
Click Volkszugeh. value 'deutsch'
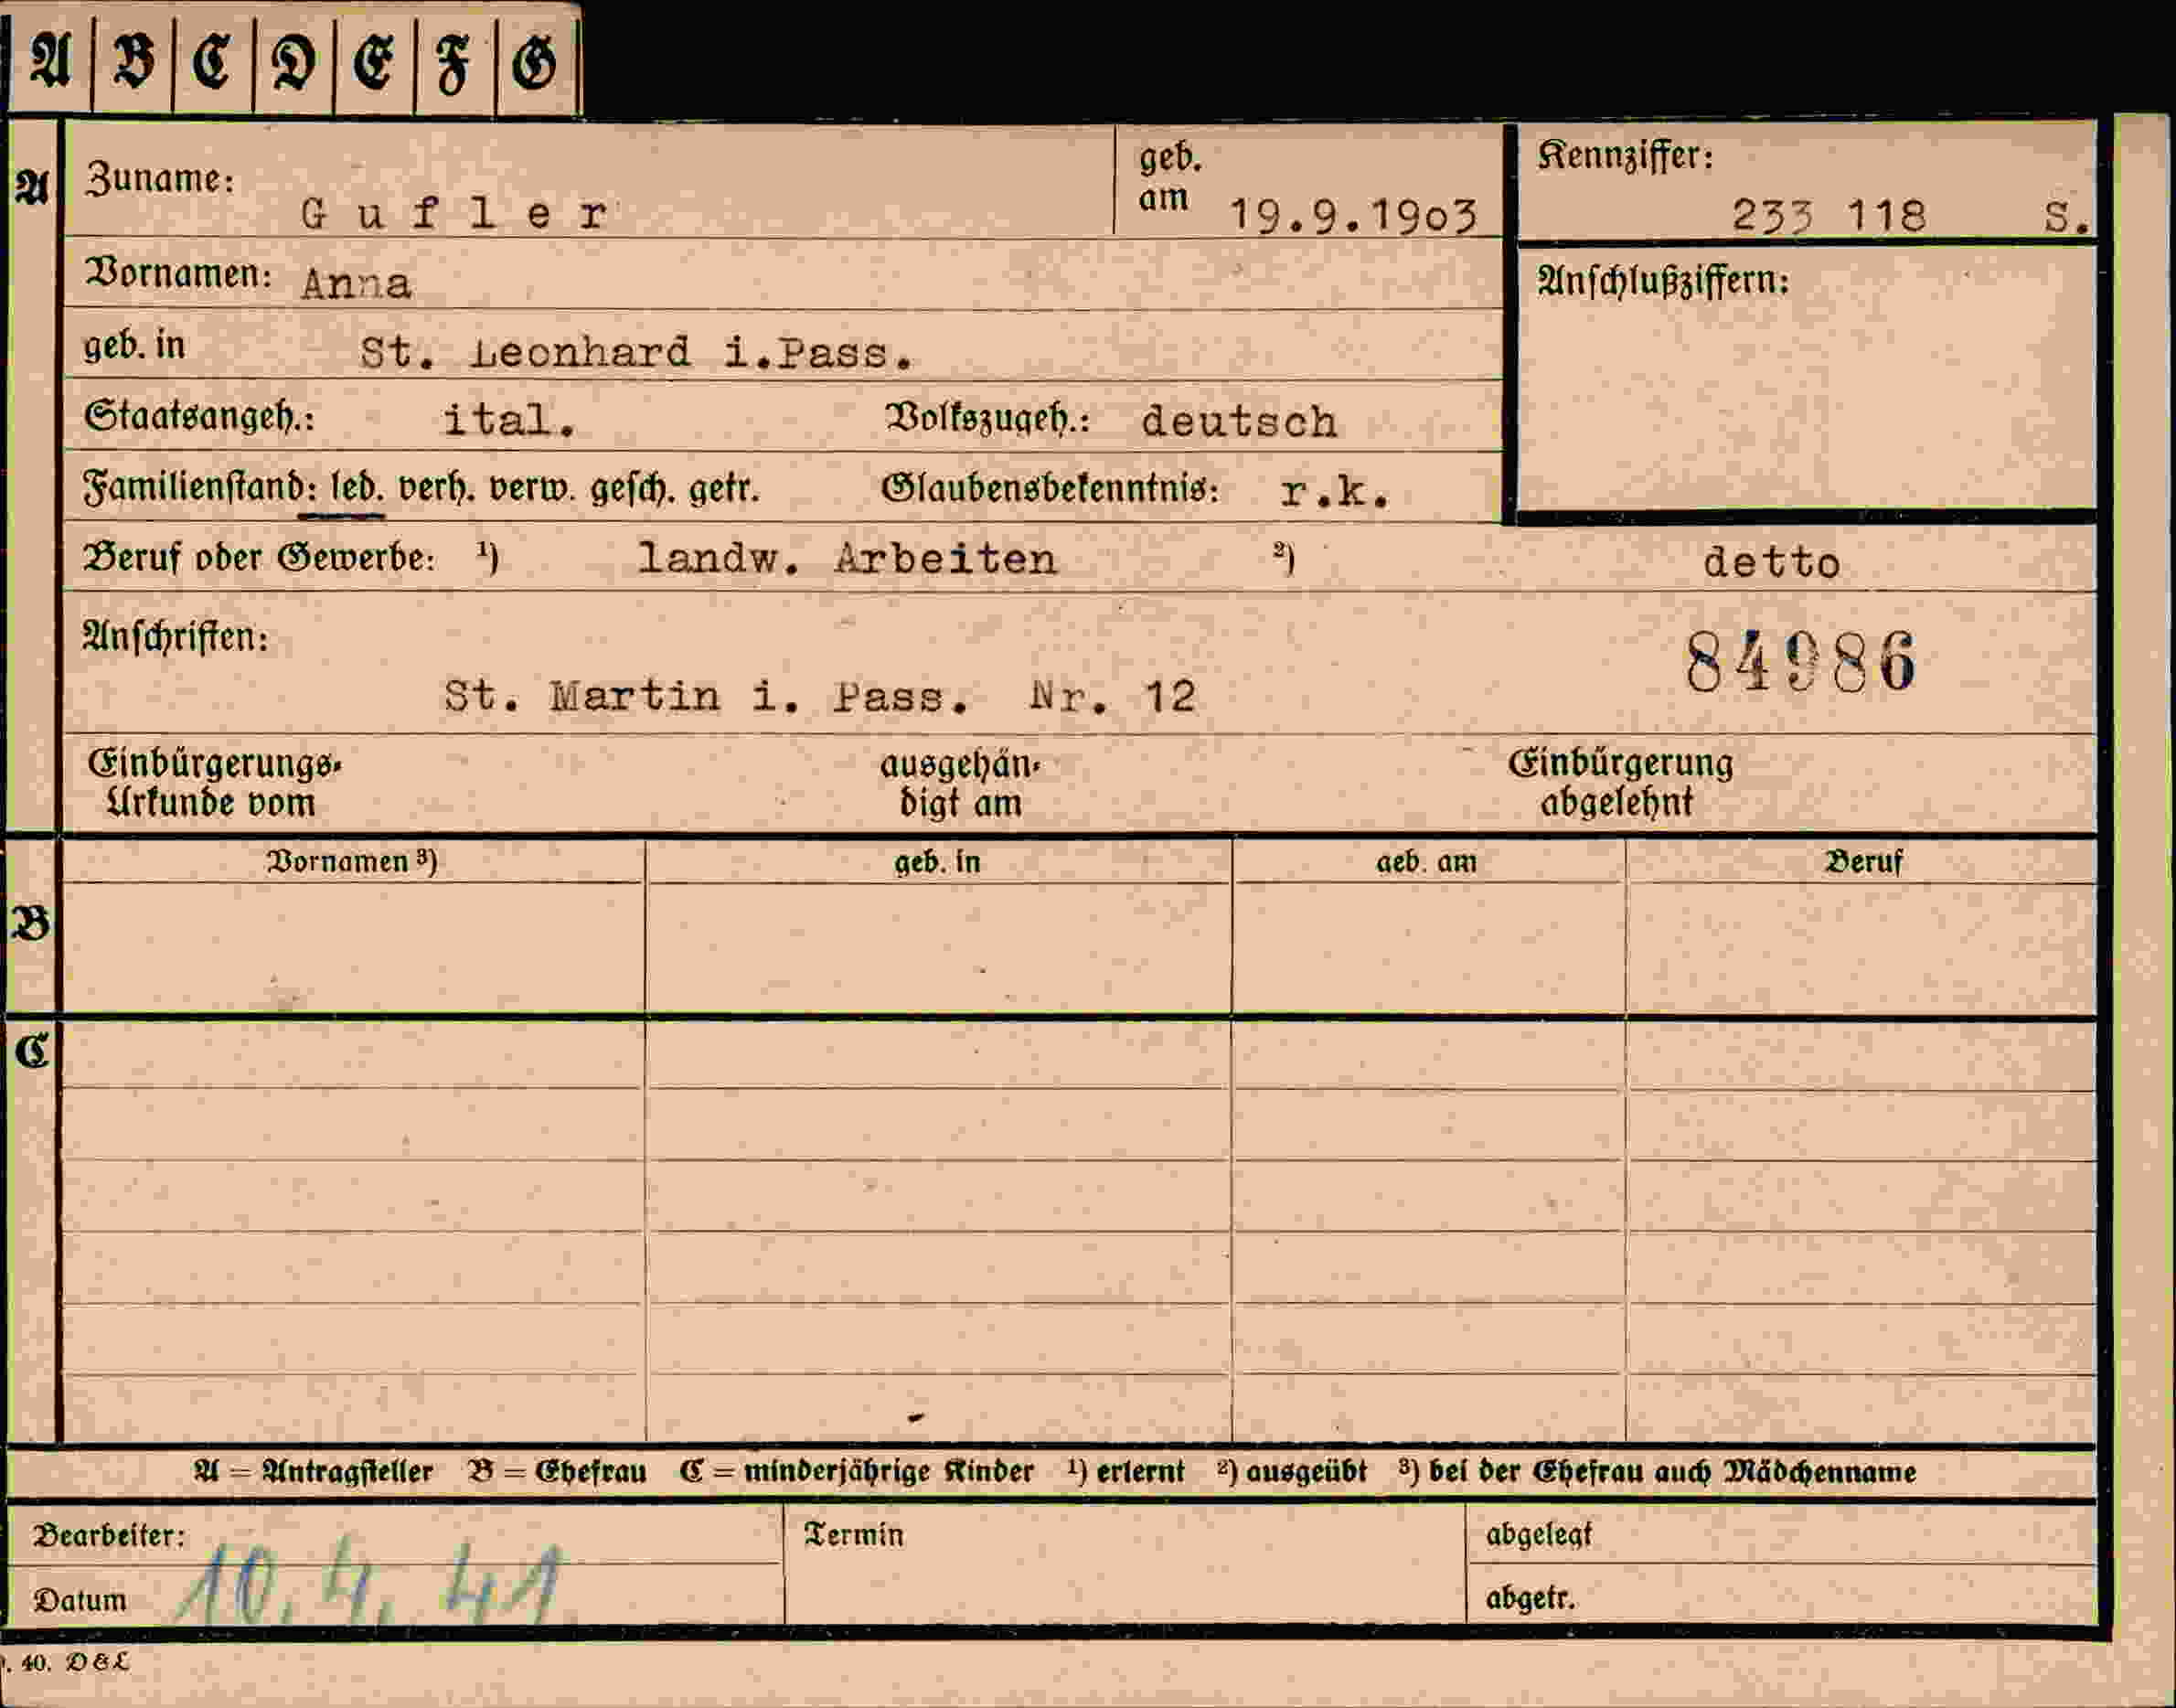(x=1239, y=421)
